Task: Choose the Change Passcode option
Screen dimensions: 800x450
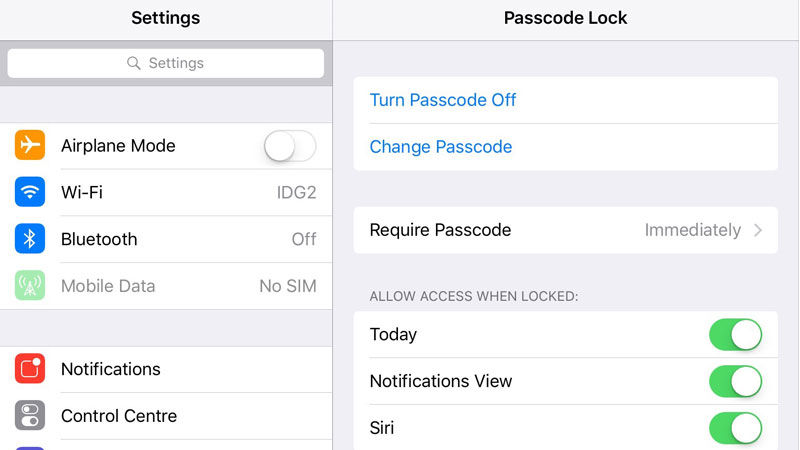Action: pos(441,147)
